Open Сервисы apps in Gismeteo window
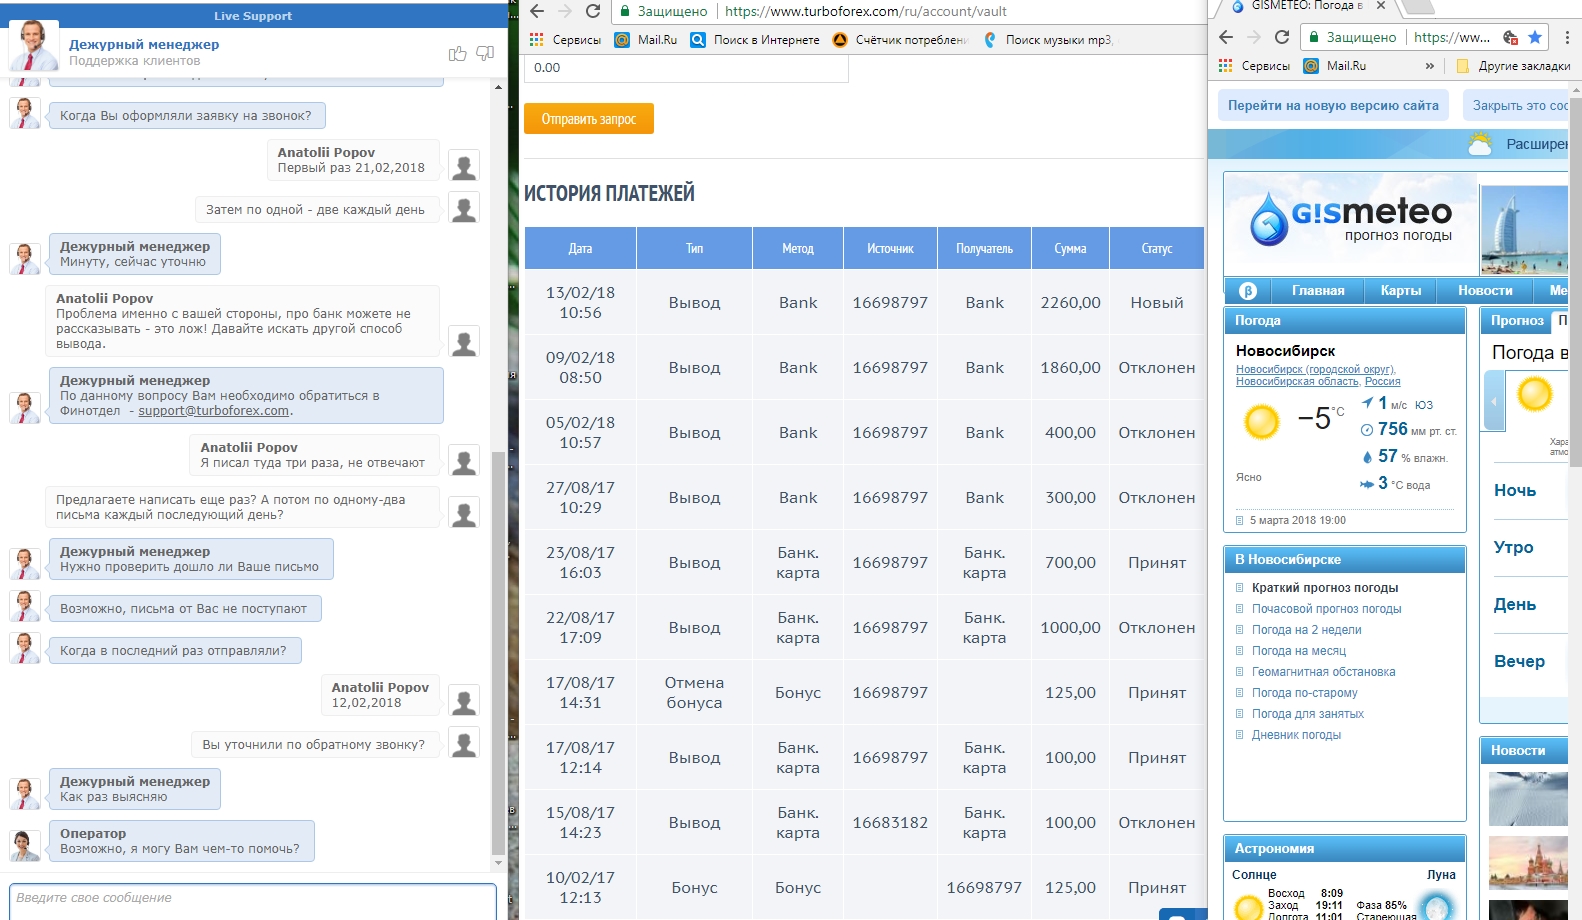 1255,66
